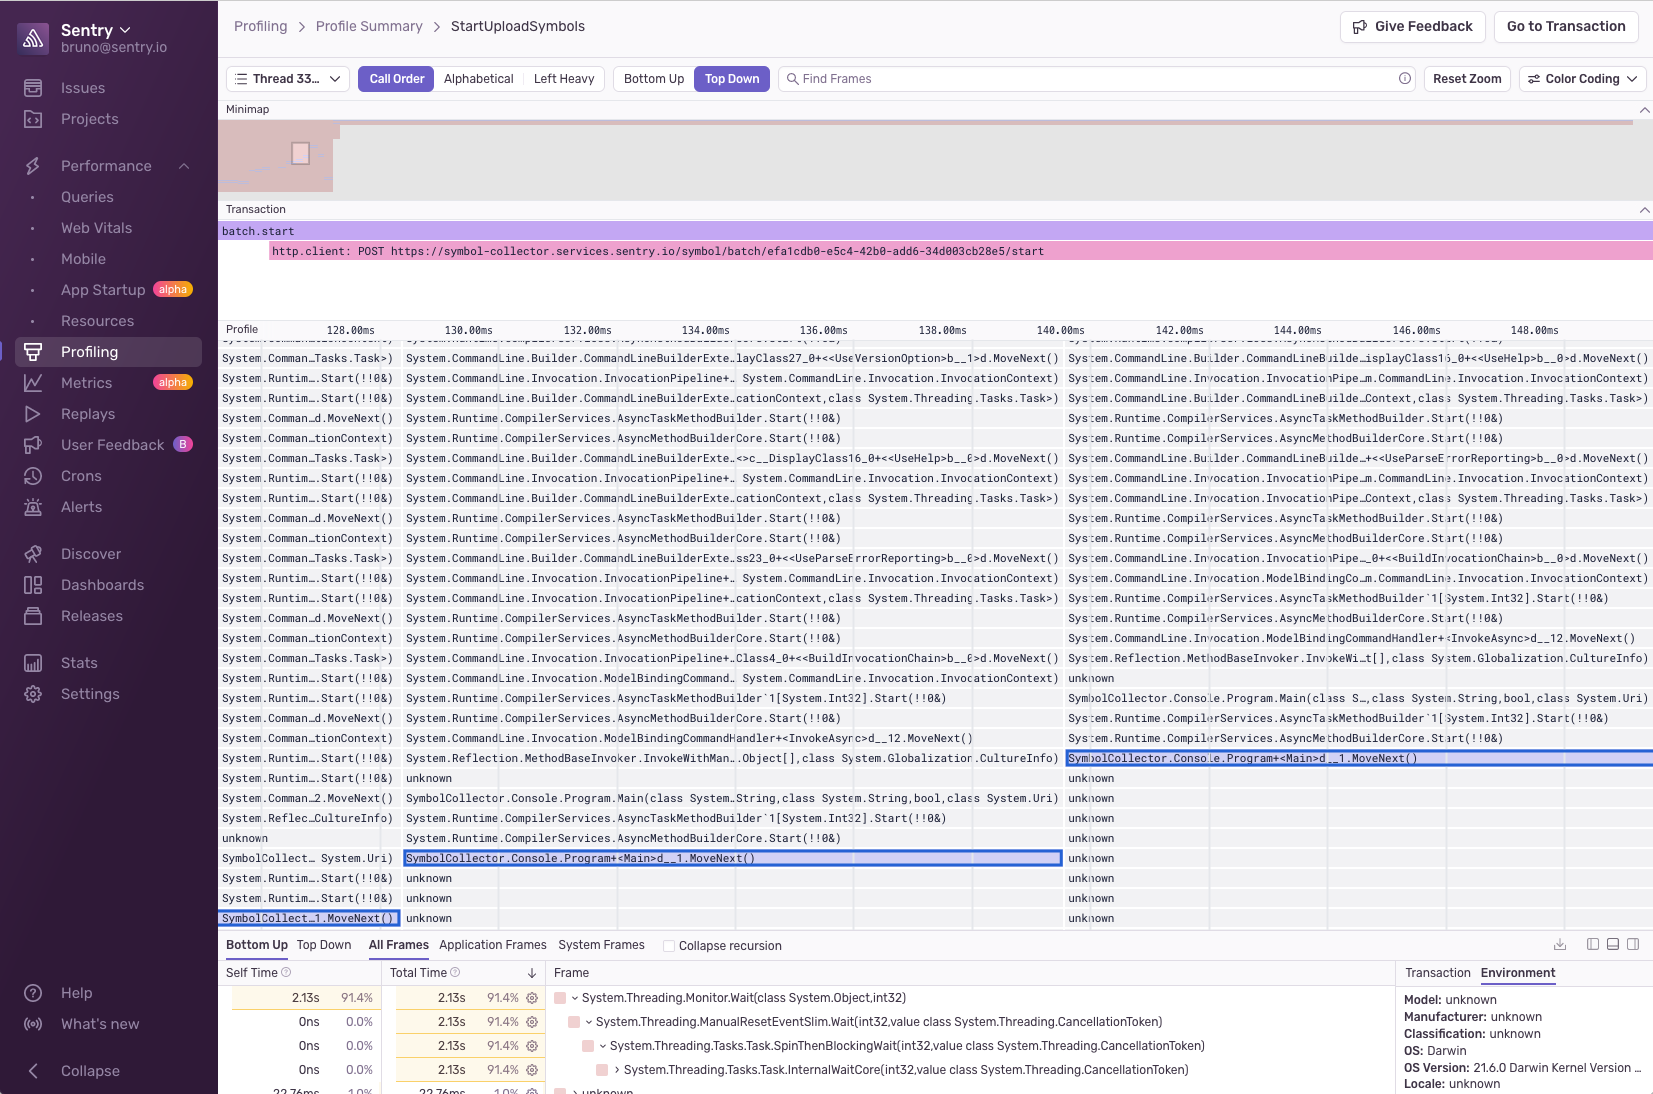Viewport: 1653px width, 1094px height.
Task: Click the minimap viewport selection box
Action: (300, 153)
